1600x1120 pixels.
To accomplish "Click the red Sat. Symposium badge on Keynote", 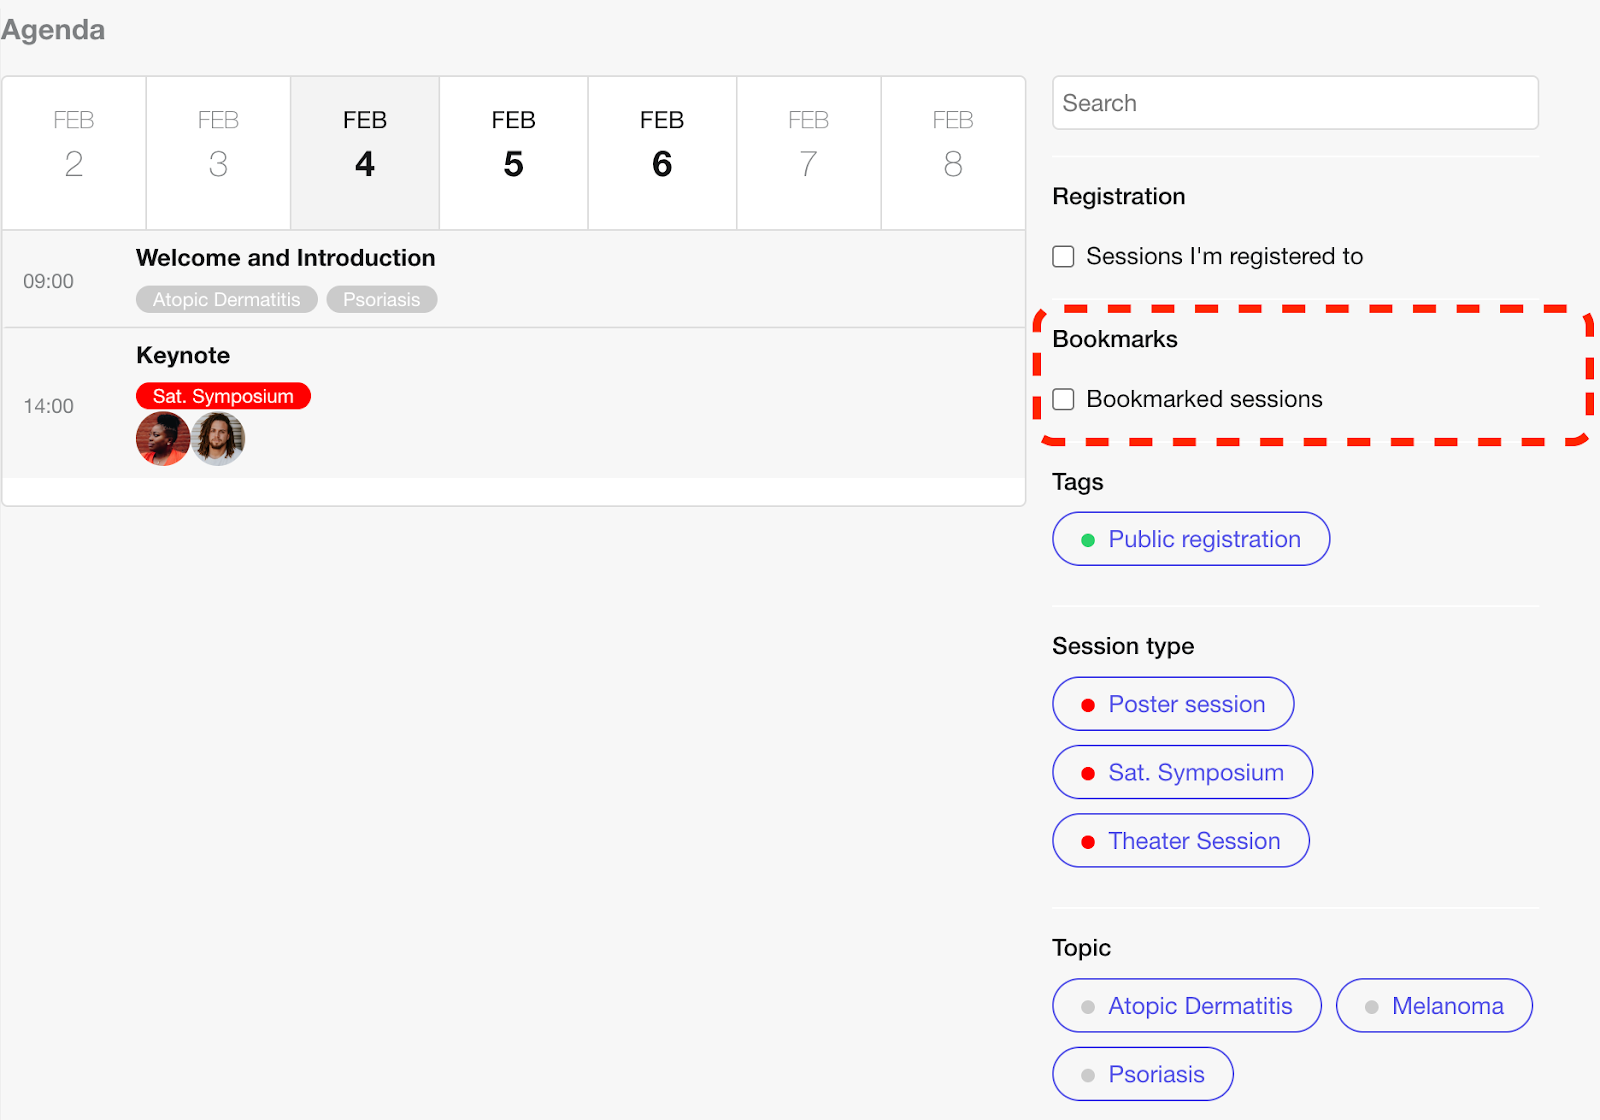I will (223, 396).
